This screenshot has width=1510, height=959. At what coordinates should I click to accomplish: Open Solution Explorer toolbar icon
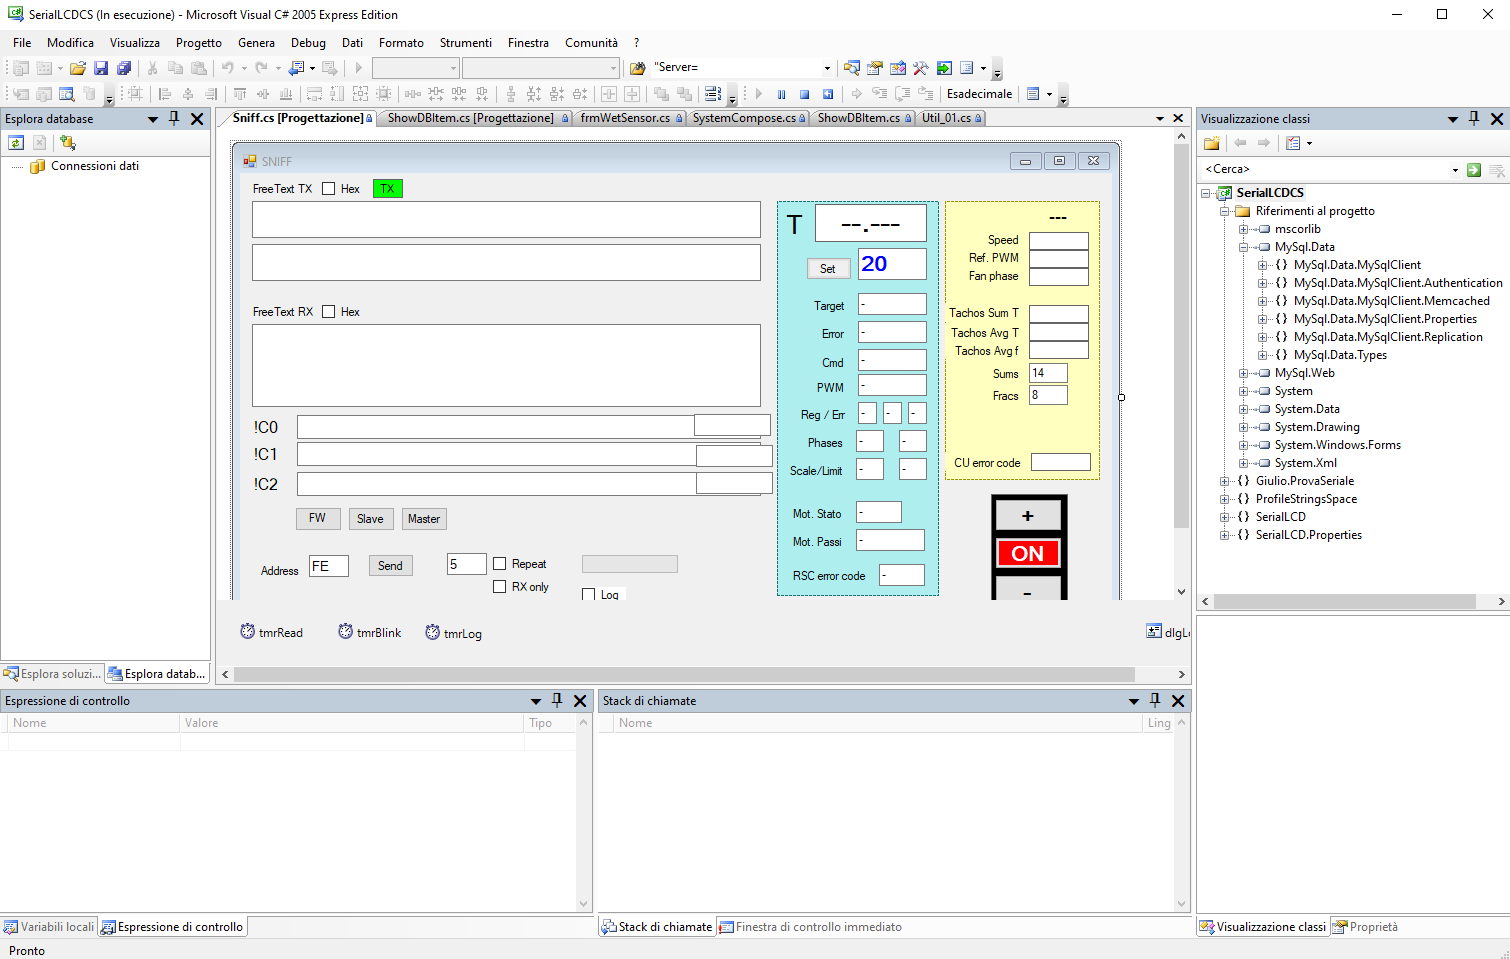coord(852,68)
